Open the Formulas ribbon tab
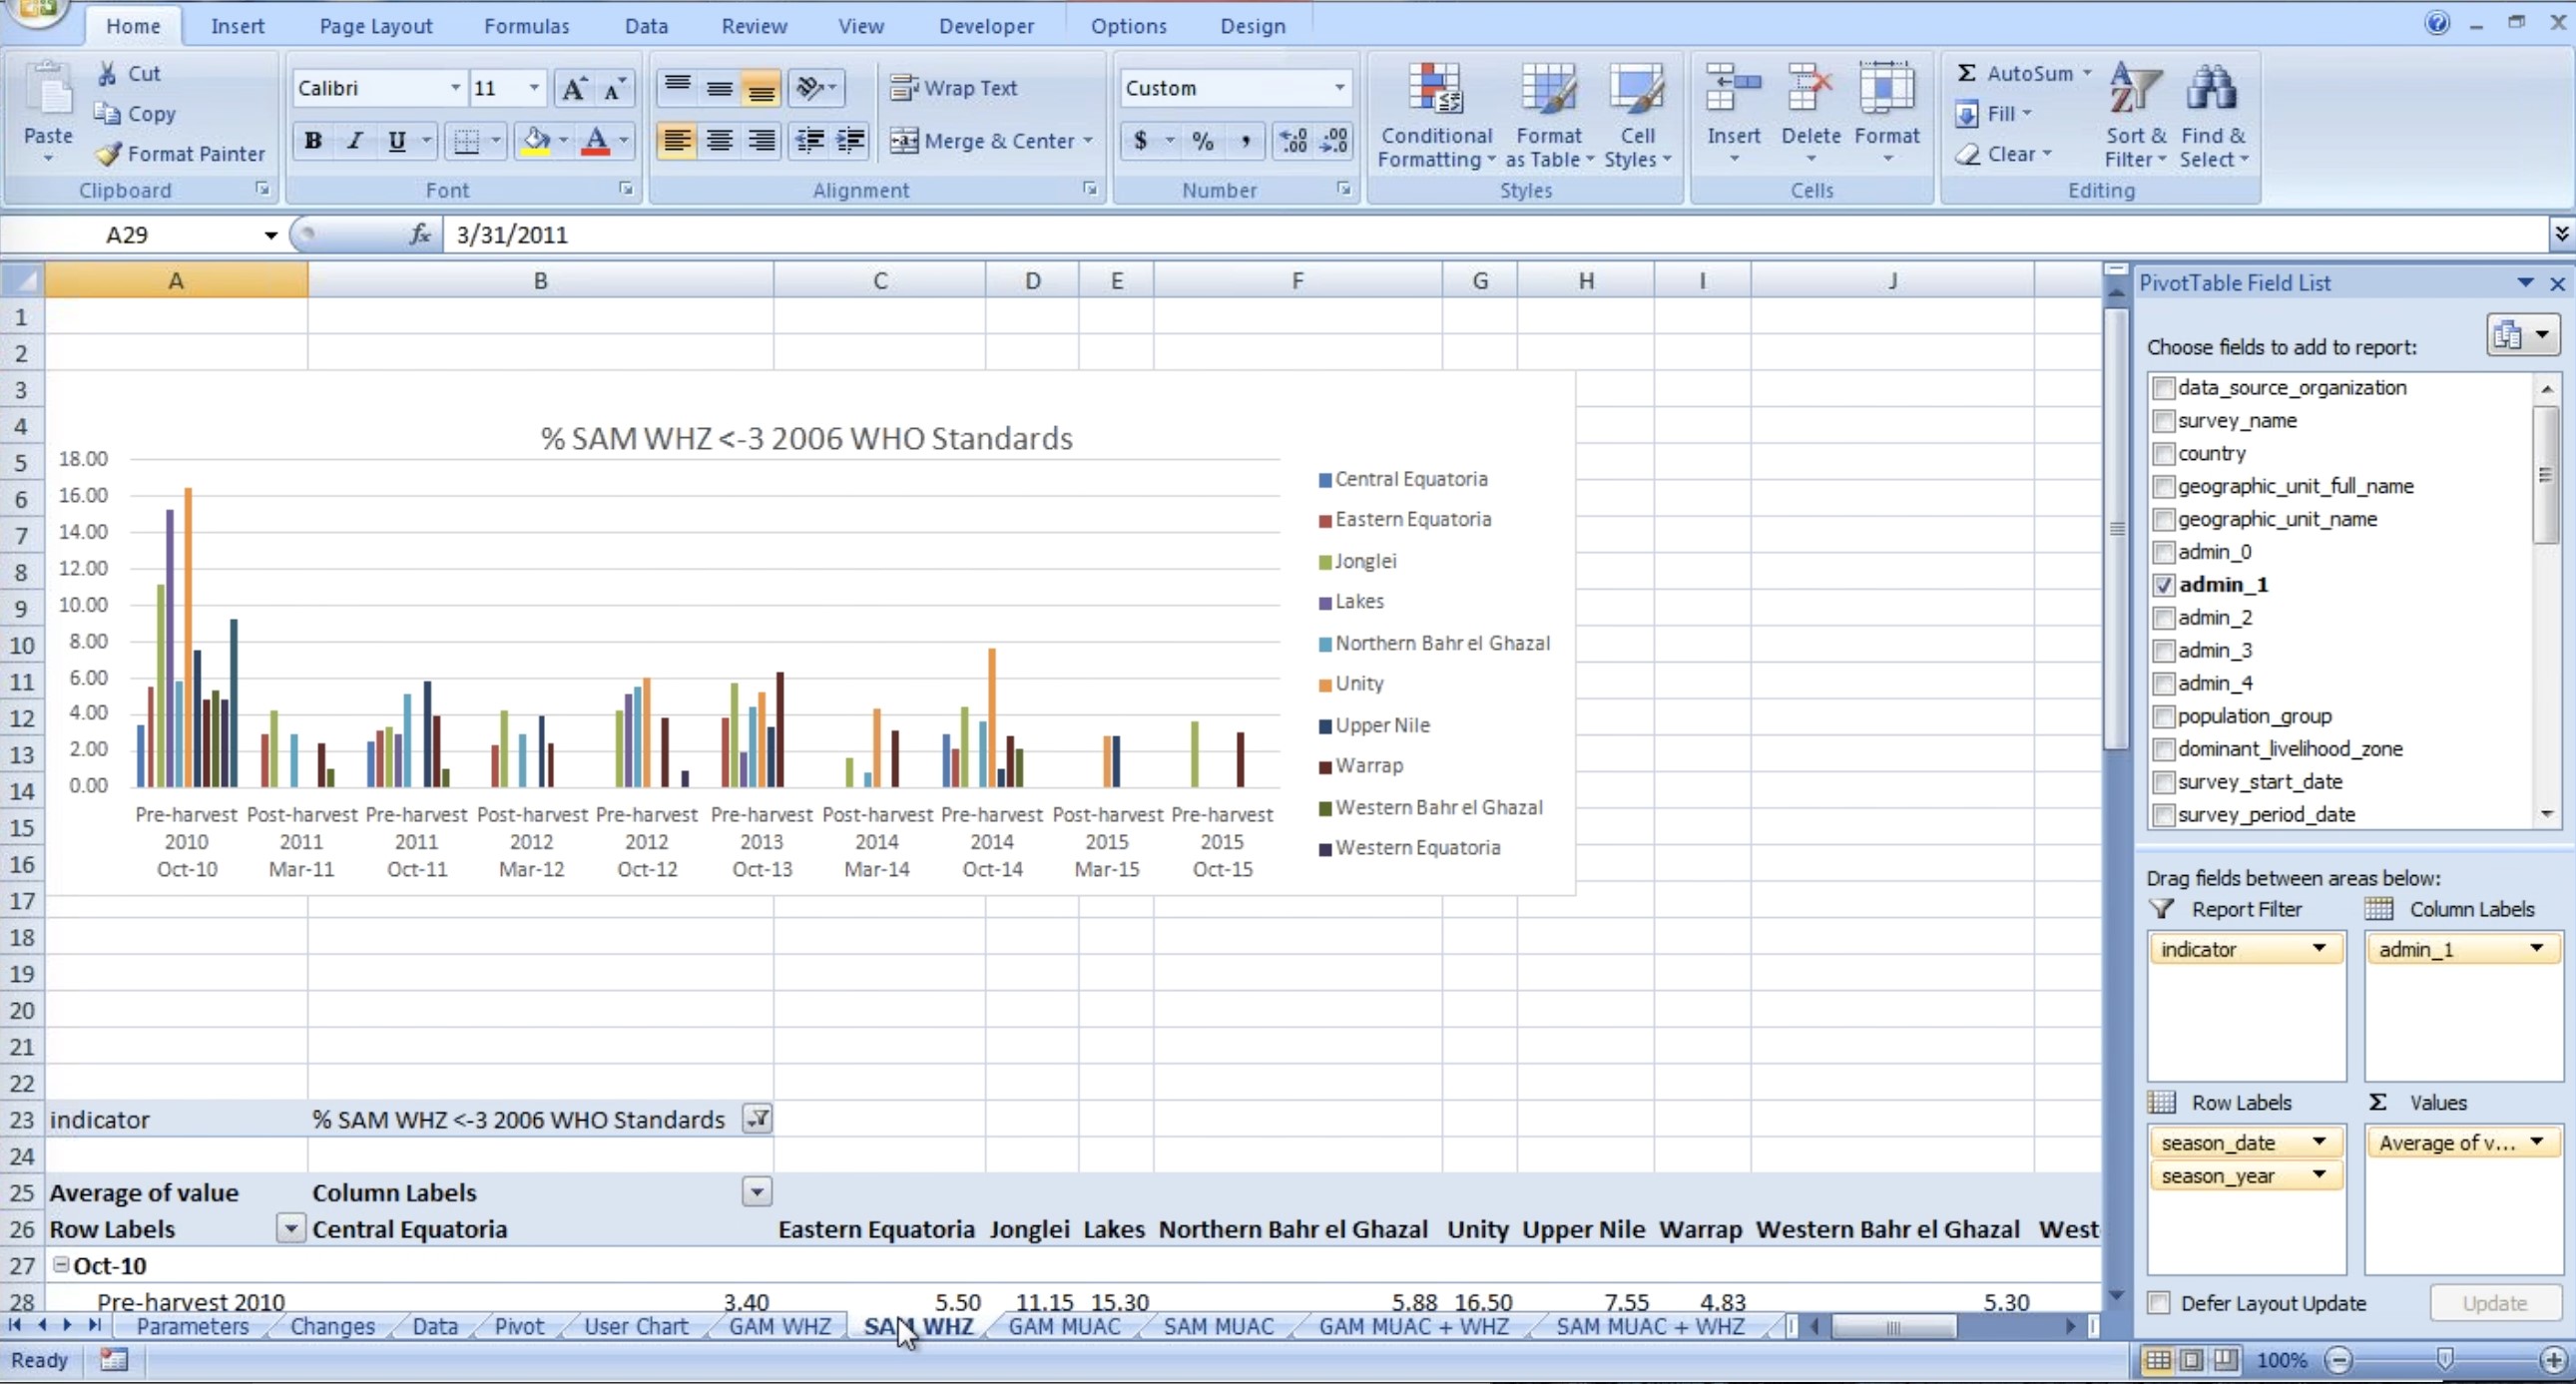The image size is (2576, 1384). 526,26
